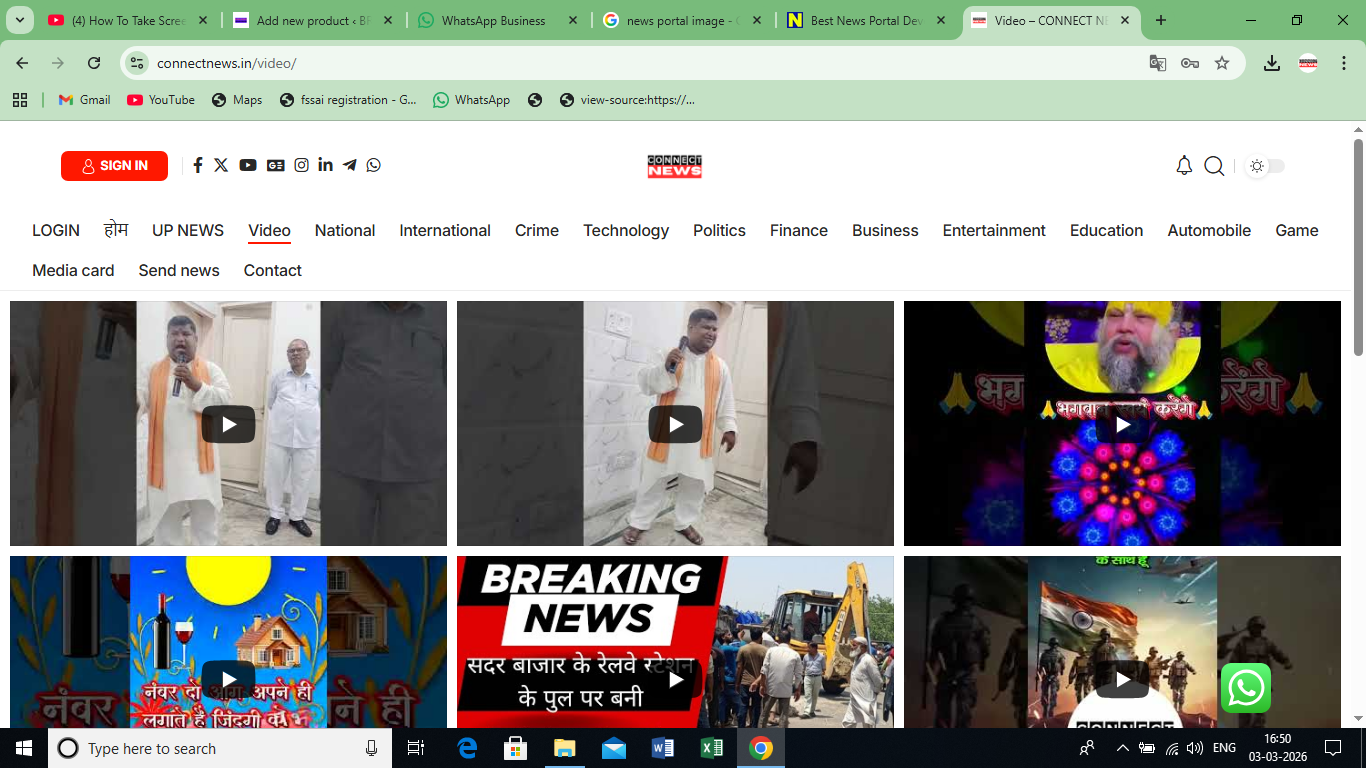Open the floating WhatsApp chat bubble

tap(1246, 688)
